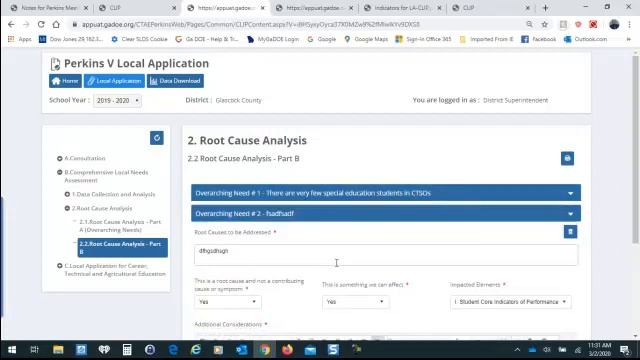Open the Skype for Business taskbar icon
The width and height of the screenshot is (640, 360).
pyautogui.click(x=333, y=350)
